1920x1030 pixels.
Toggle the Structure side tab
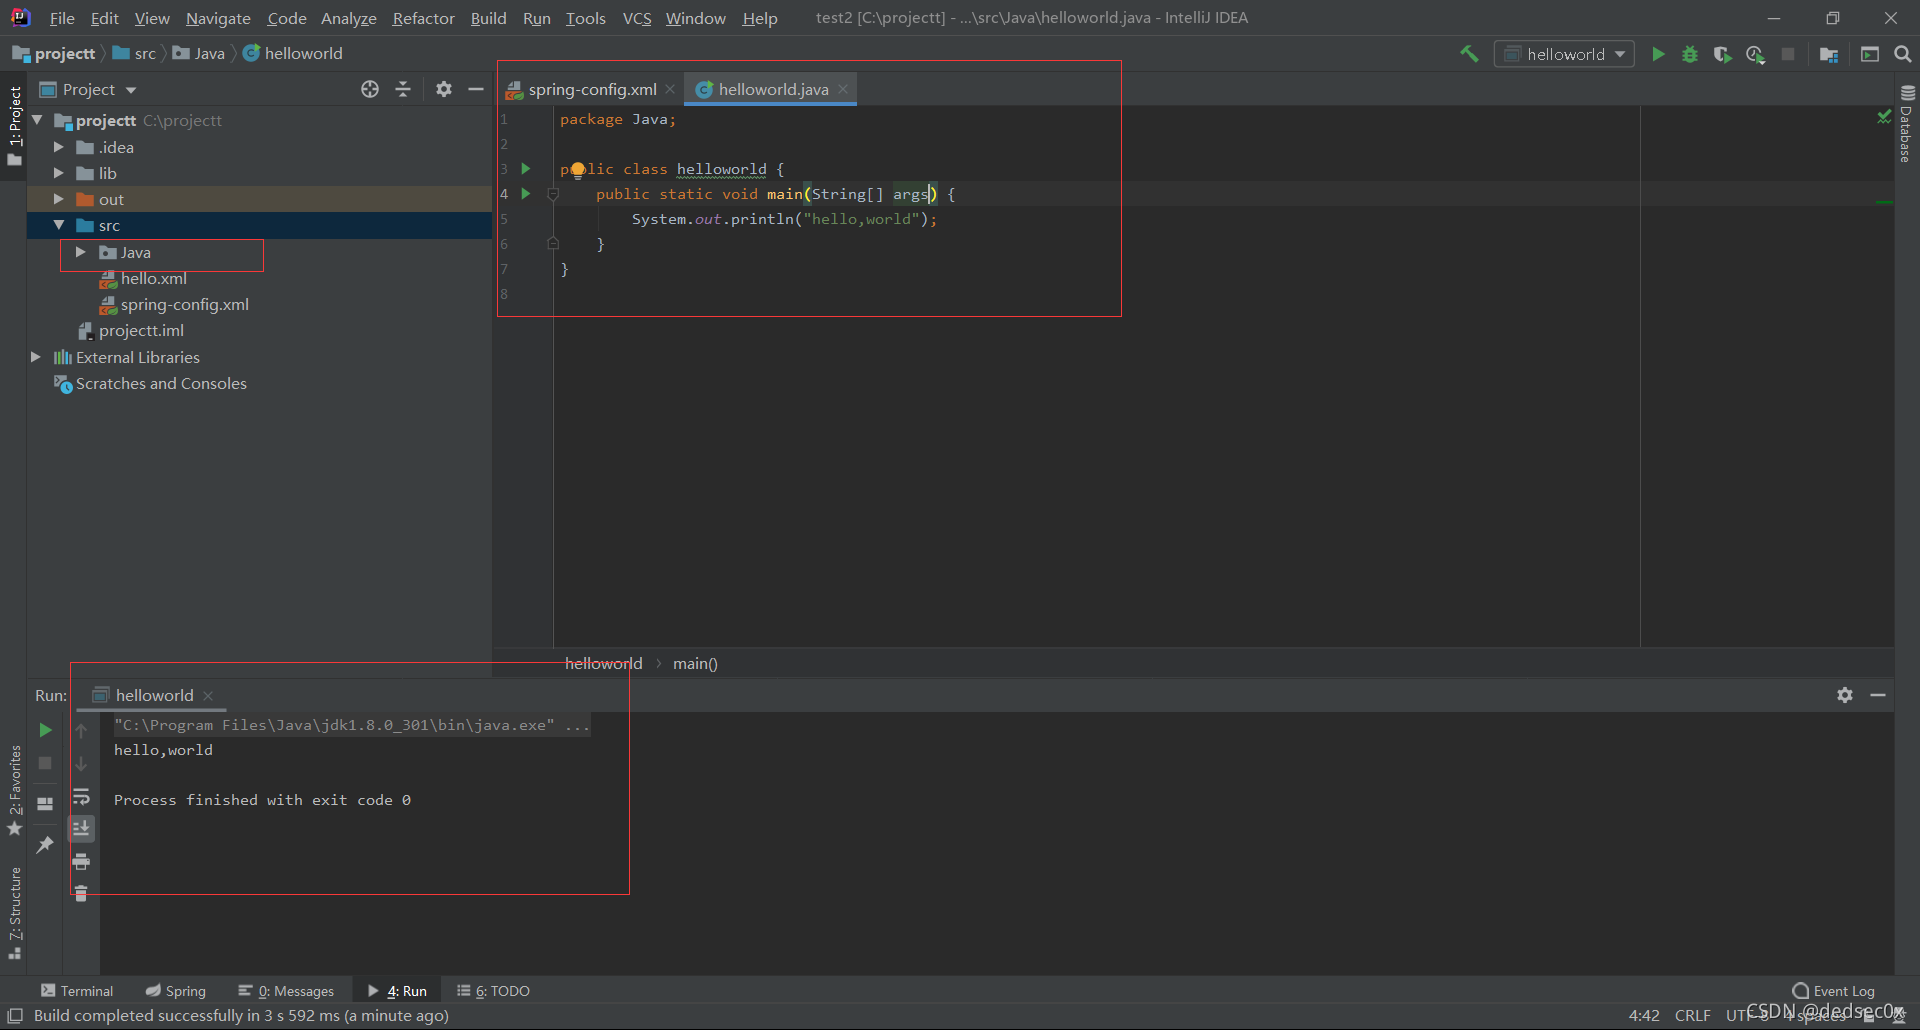pos(14,912)
